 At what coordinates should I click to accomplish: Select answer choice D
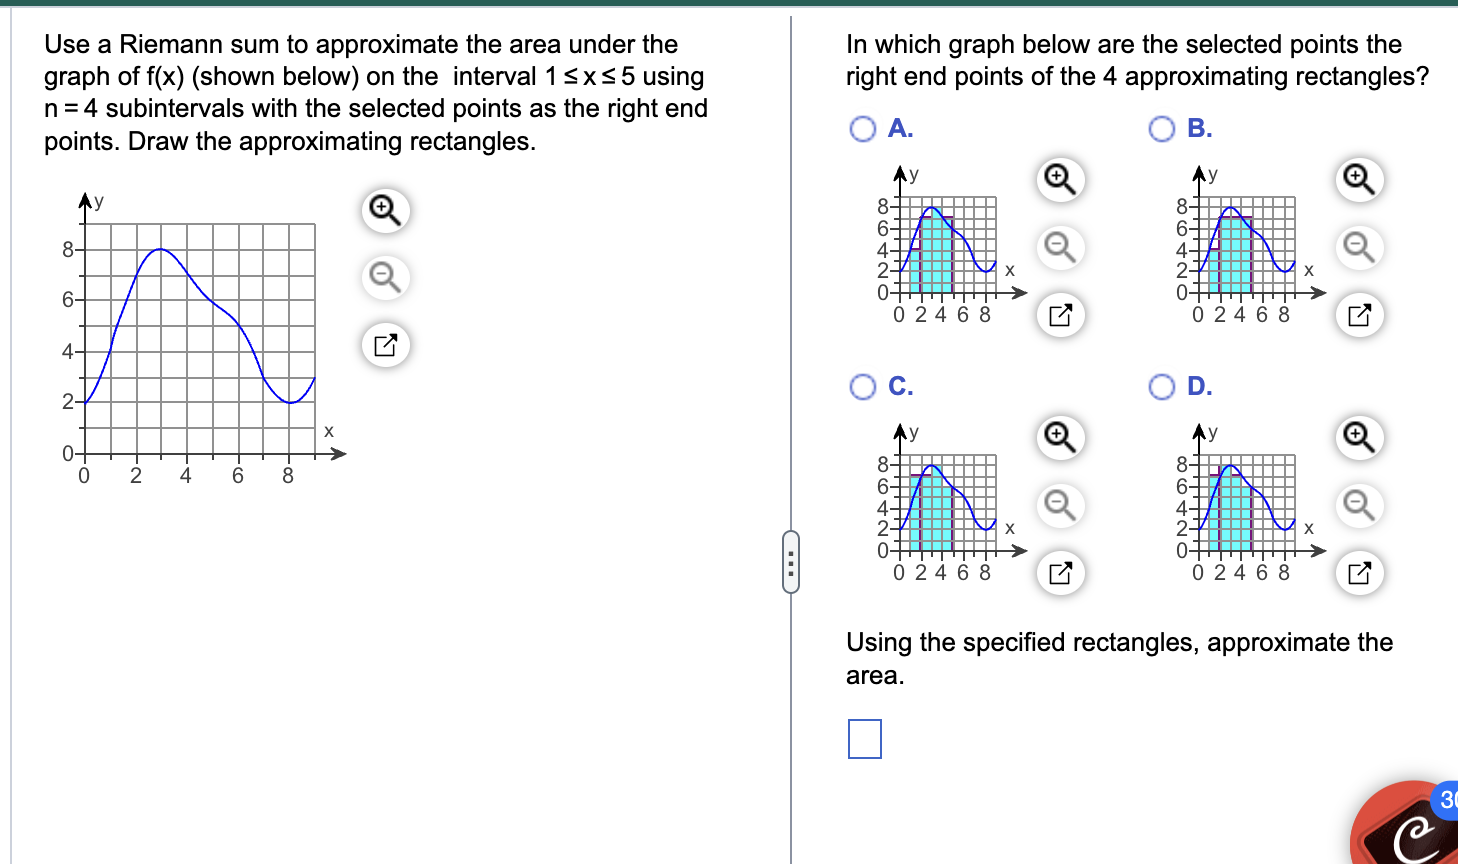click(x=1161, y=387)
